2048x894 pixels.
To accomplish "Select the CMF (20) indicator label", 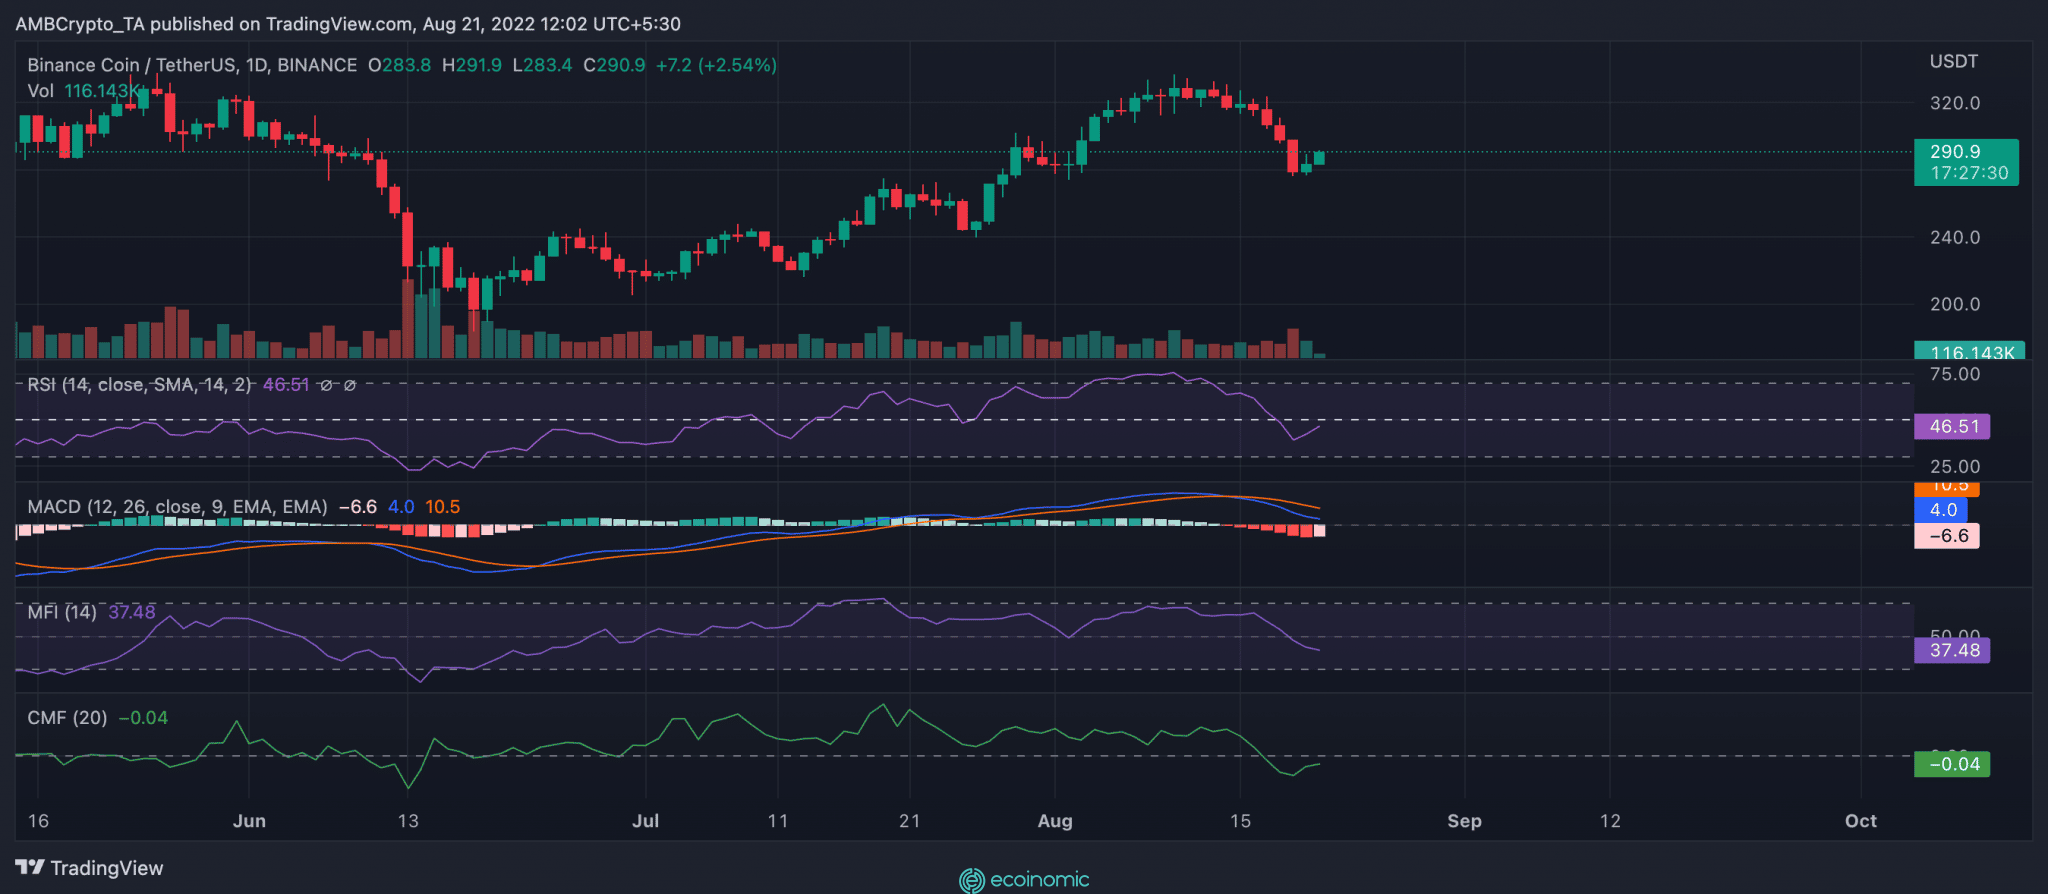I will tap(67, 718).
